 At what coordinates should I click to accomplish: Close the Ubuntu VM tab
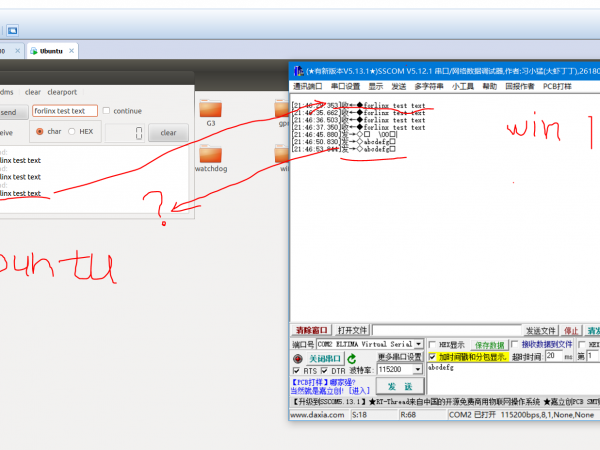[71, 49]
